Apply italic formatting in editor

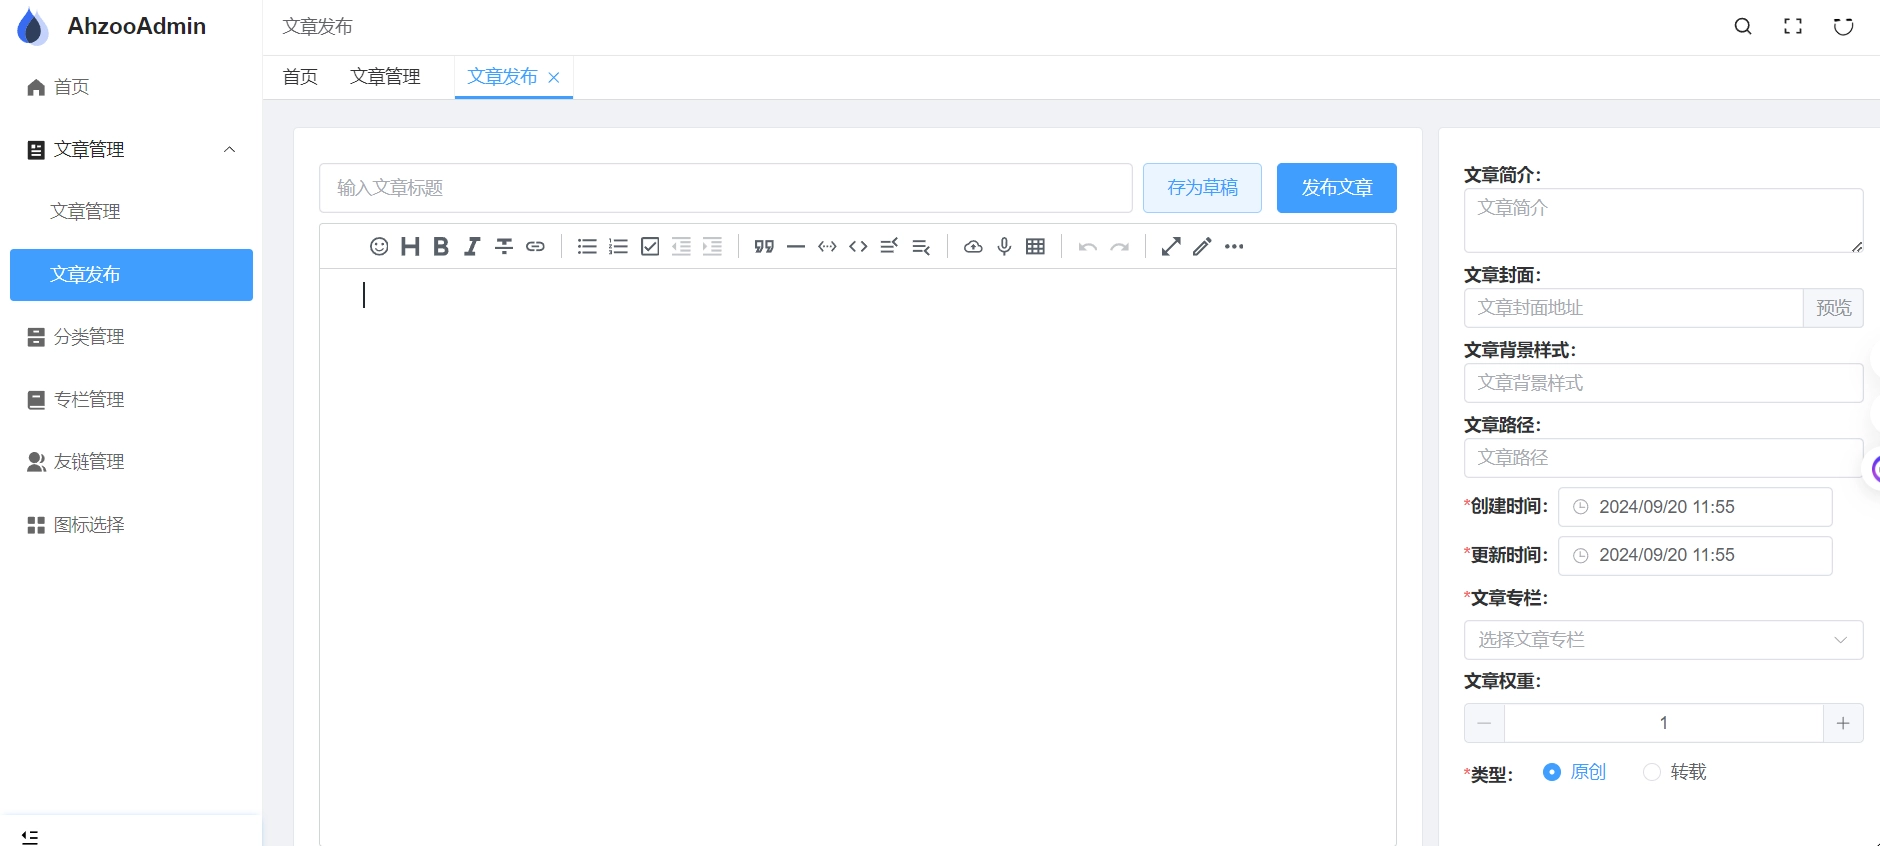point(472,247)
